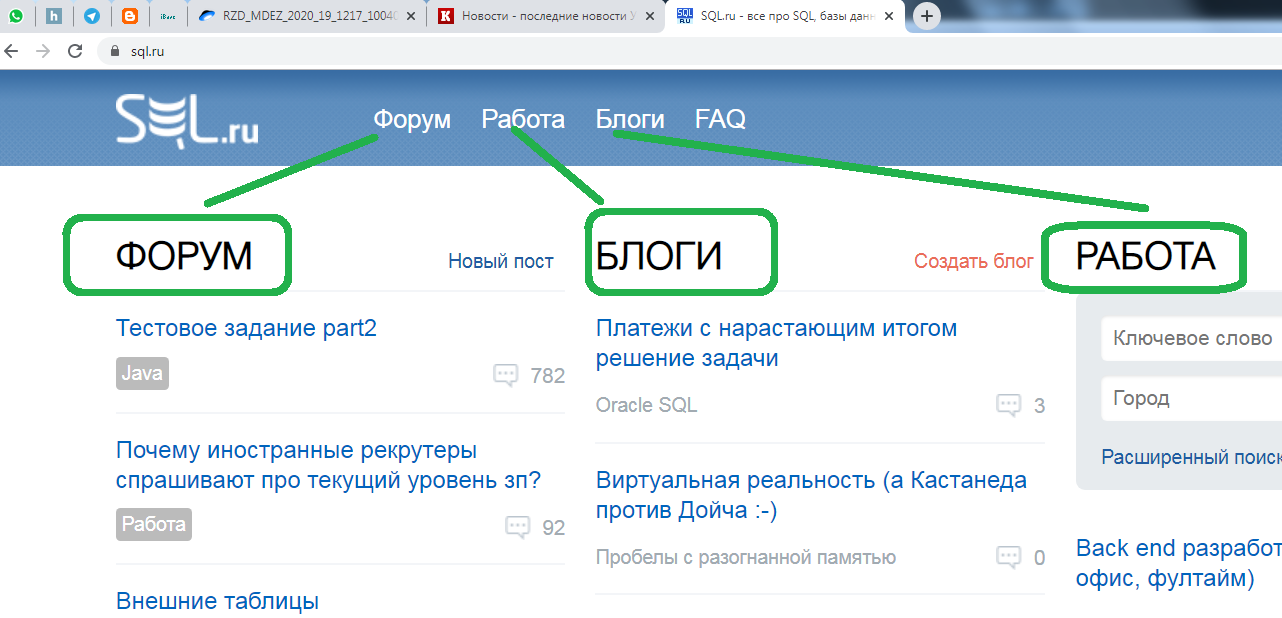Open the Форум menu item
1282x618 pixels.
(412, 119)
